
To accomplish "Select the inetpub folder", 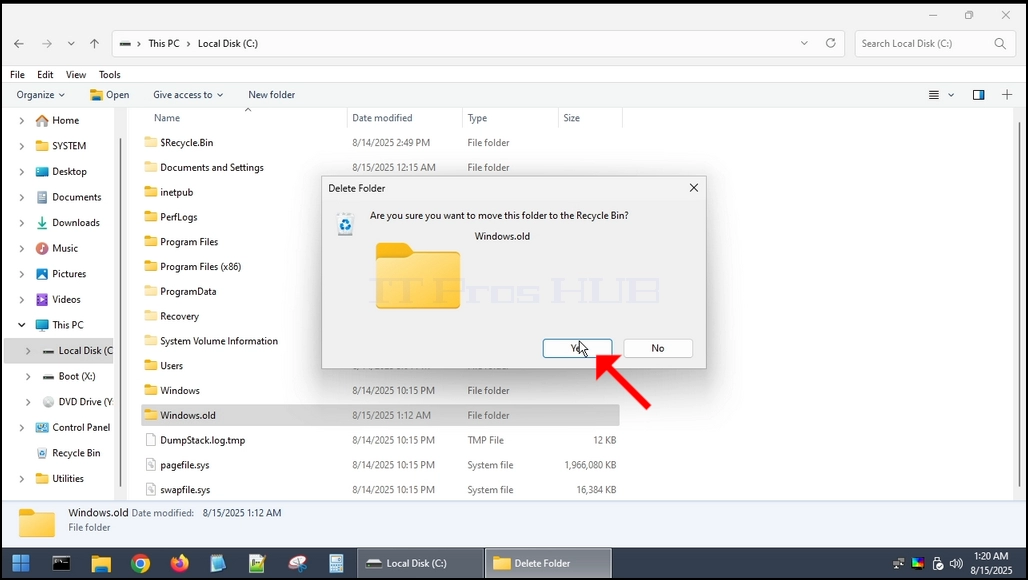I will [168, 193].
